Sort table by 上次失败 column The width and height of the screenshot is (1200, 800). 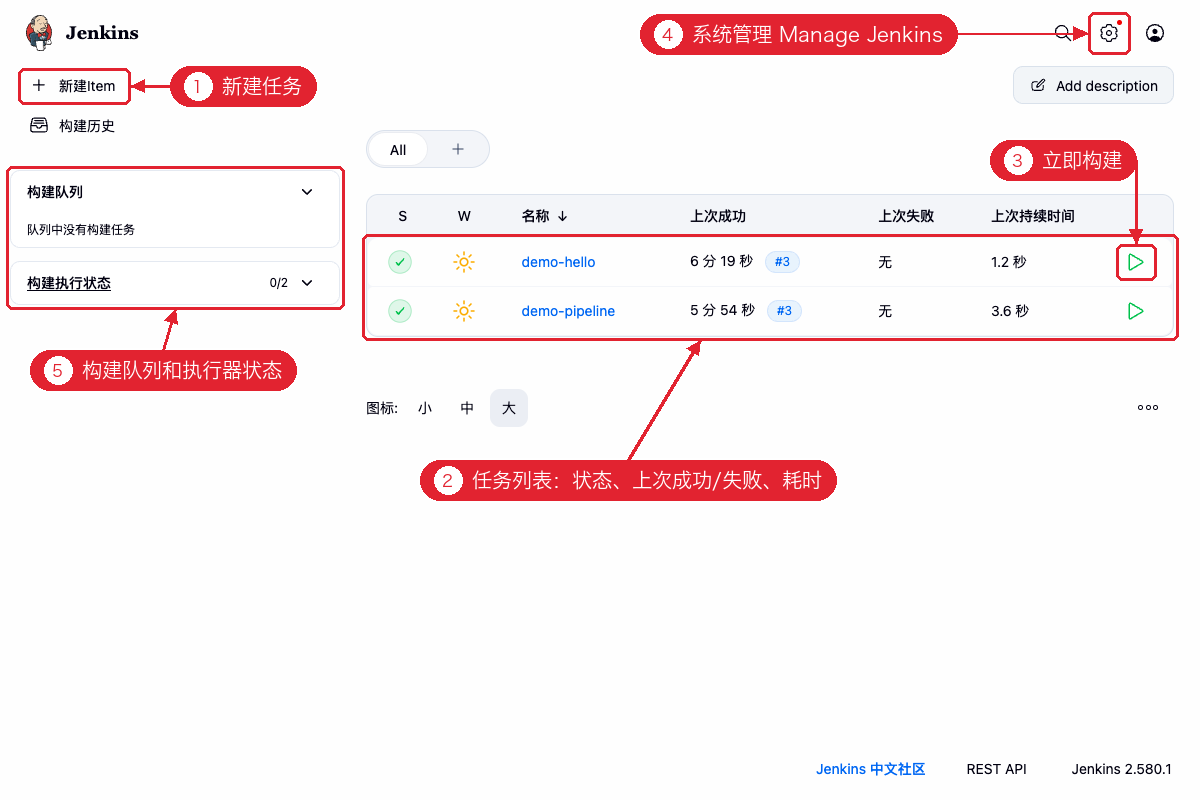906,216
